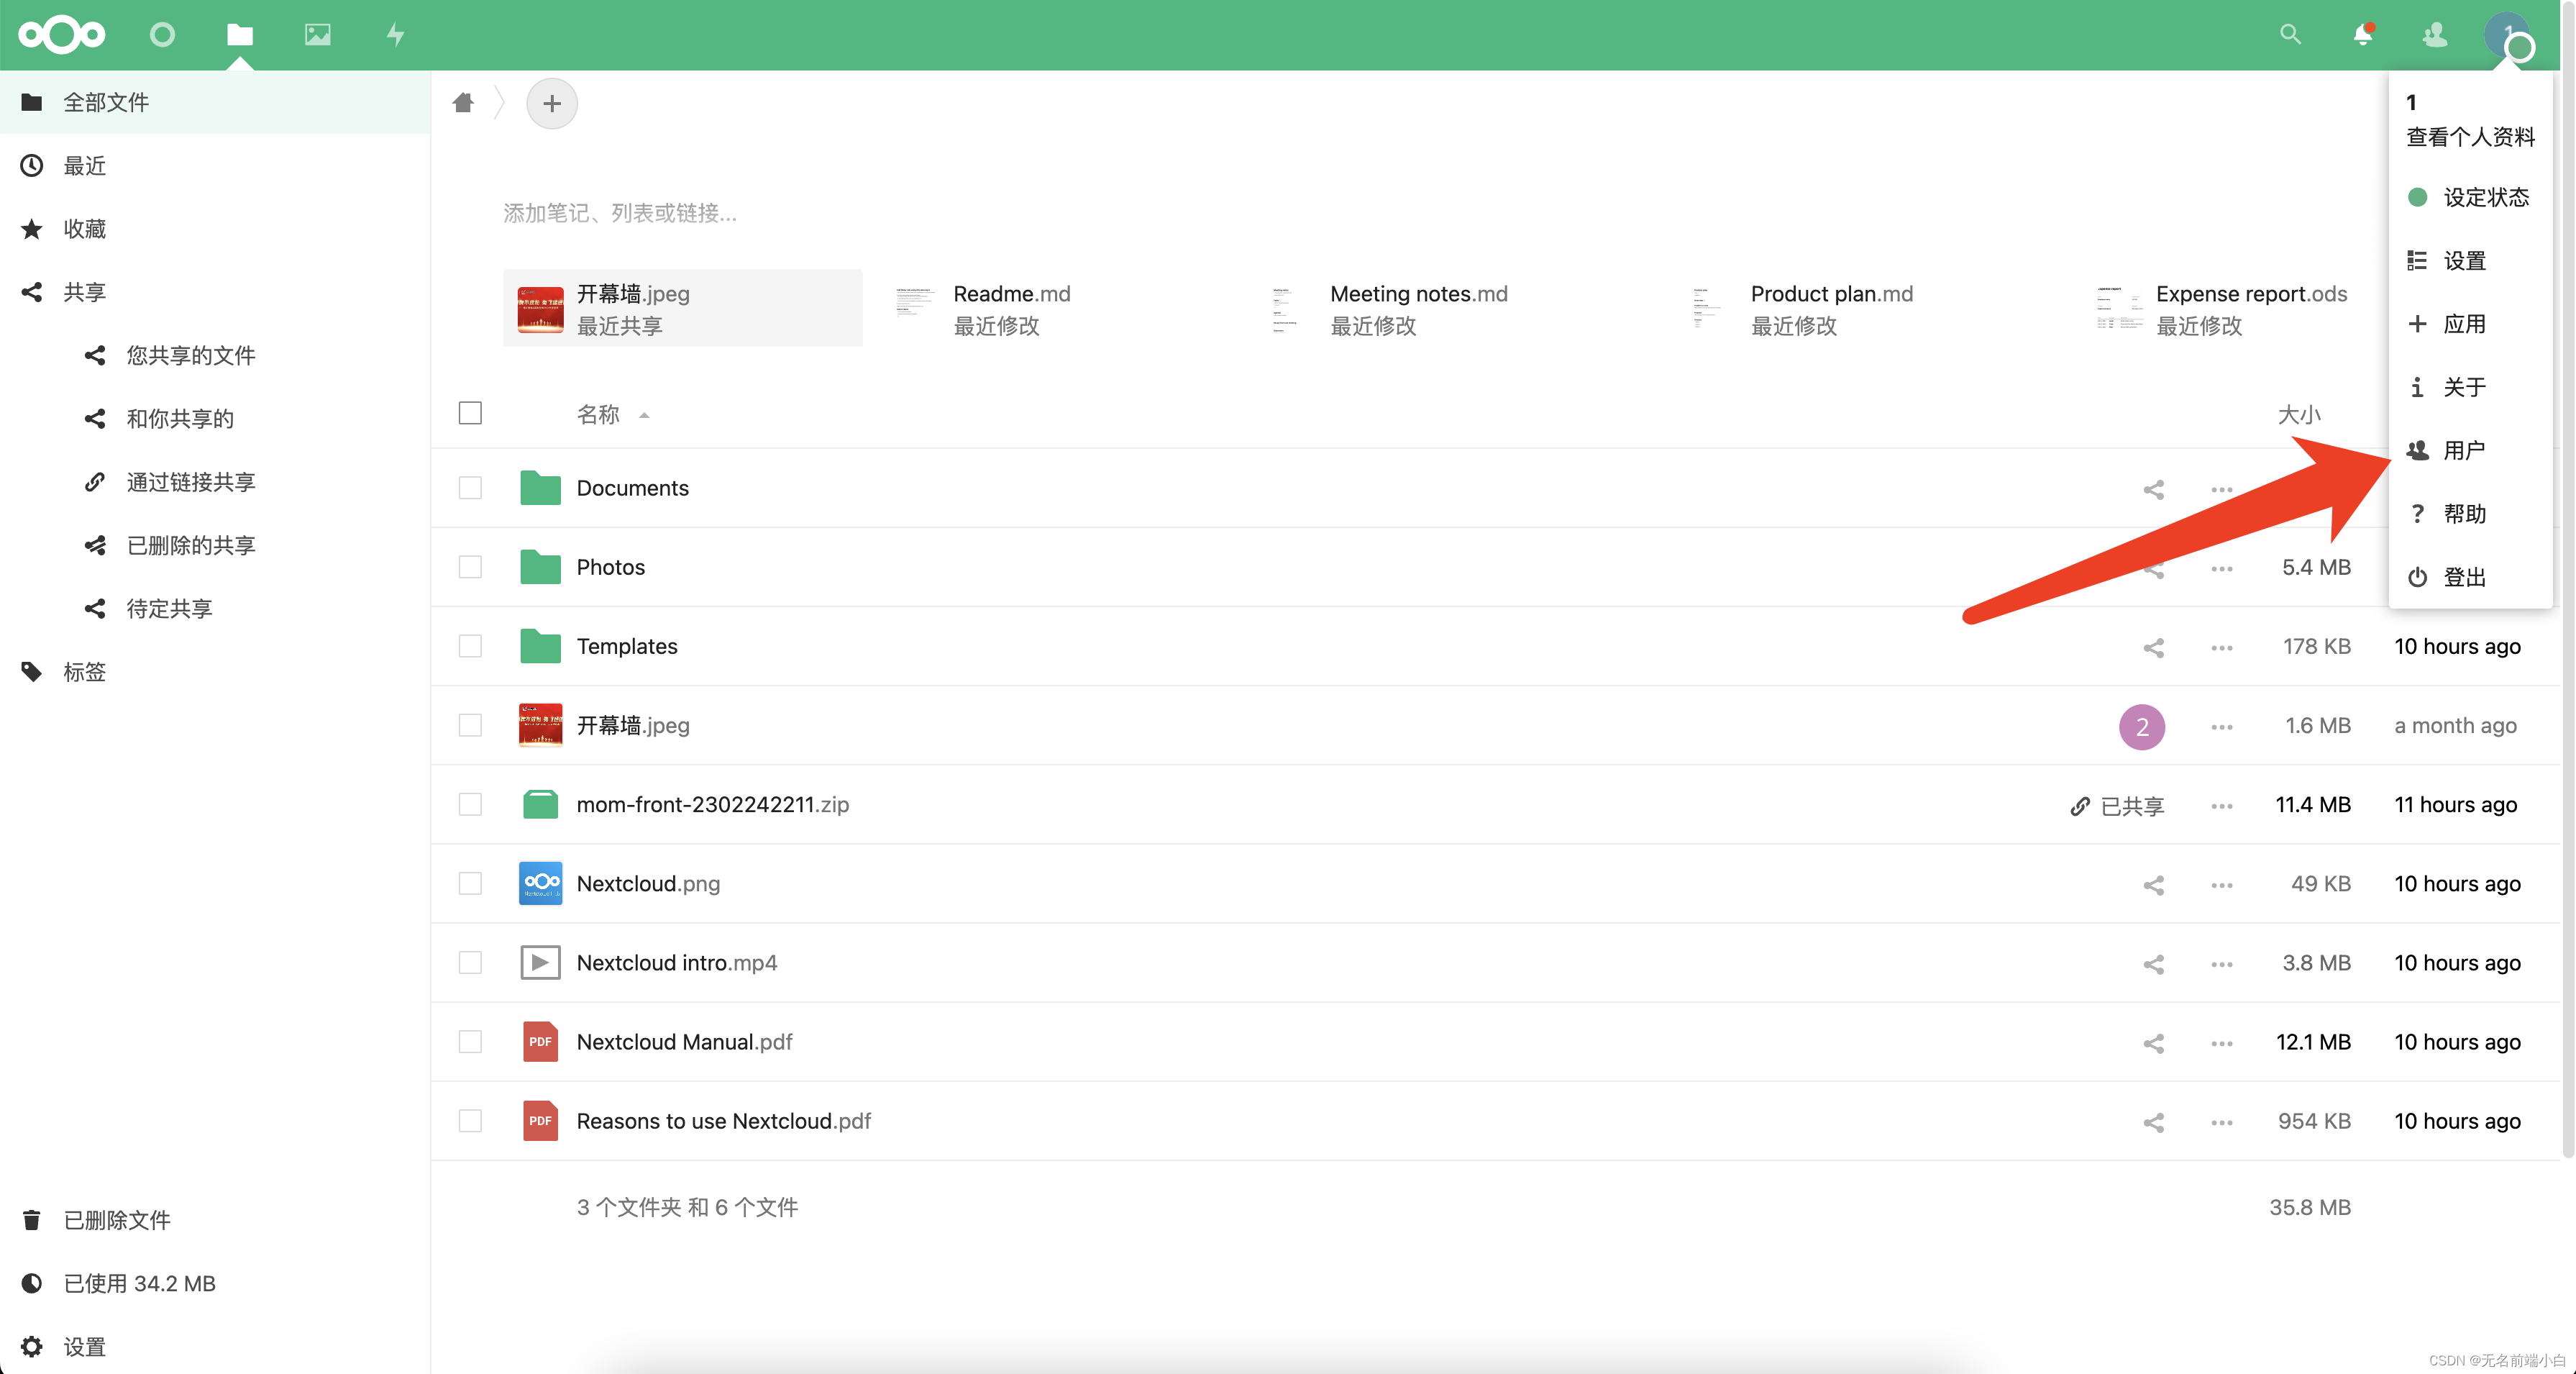Open the Contacts menu icon in header
This screenshot has width=2576, height=1374.
click(2435, 35)
